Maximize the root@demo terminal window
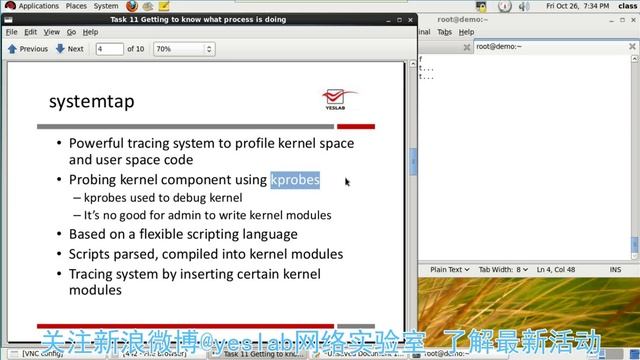 coord(622,20)
